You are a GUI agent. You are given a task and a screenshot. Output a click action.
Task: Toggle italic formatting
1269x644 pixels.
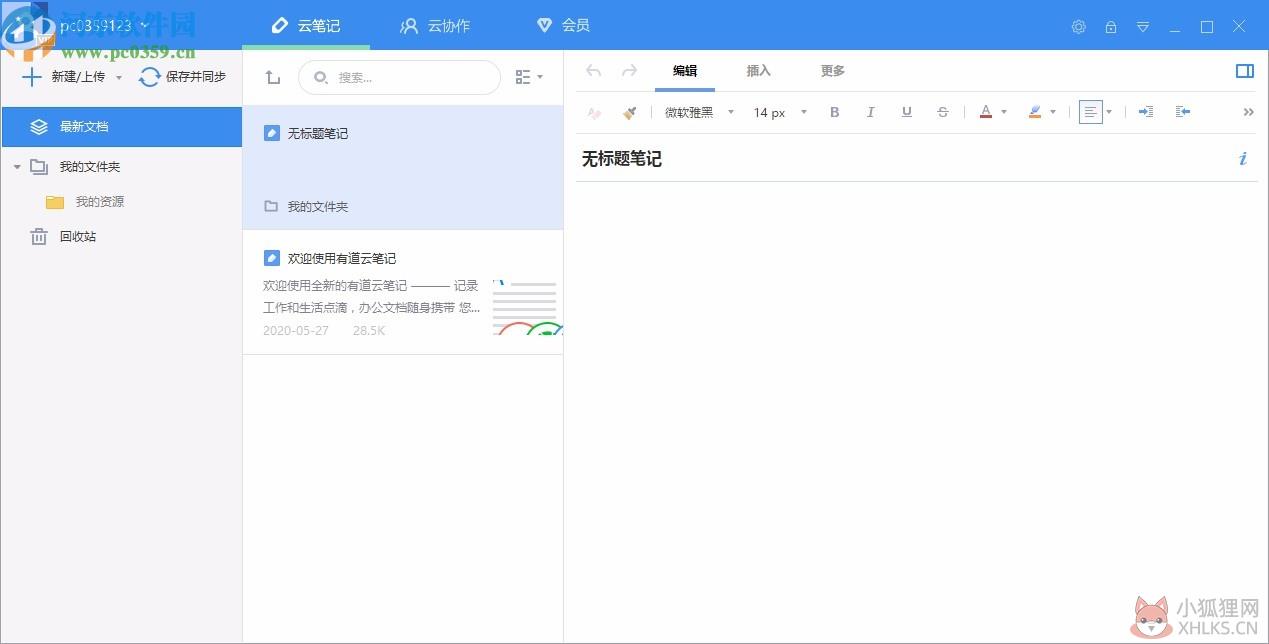[x=870, y=112]
